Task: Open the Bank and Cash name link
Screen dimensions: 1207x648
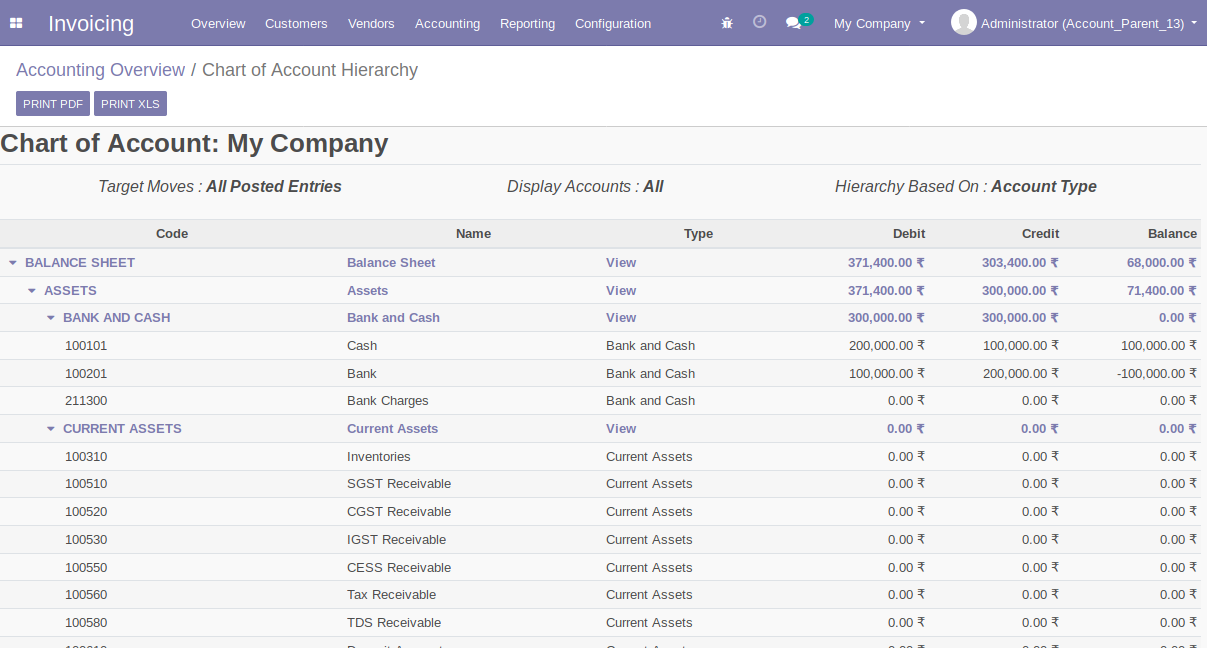Action: click(x=393, y=318)
